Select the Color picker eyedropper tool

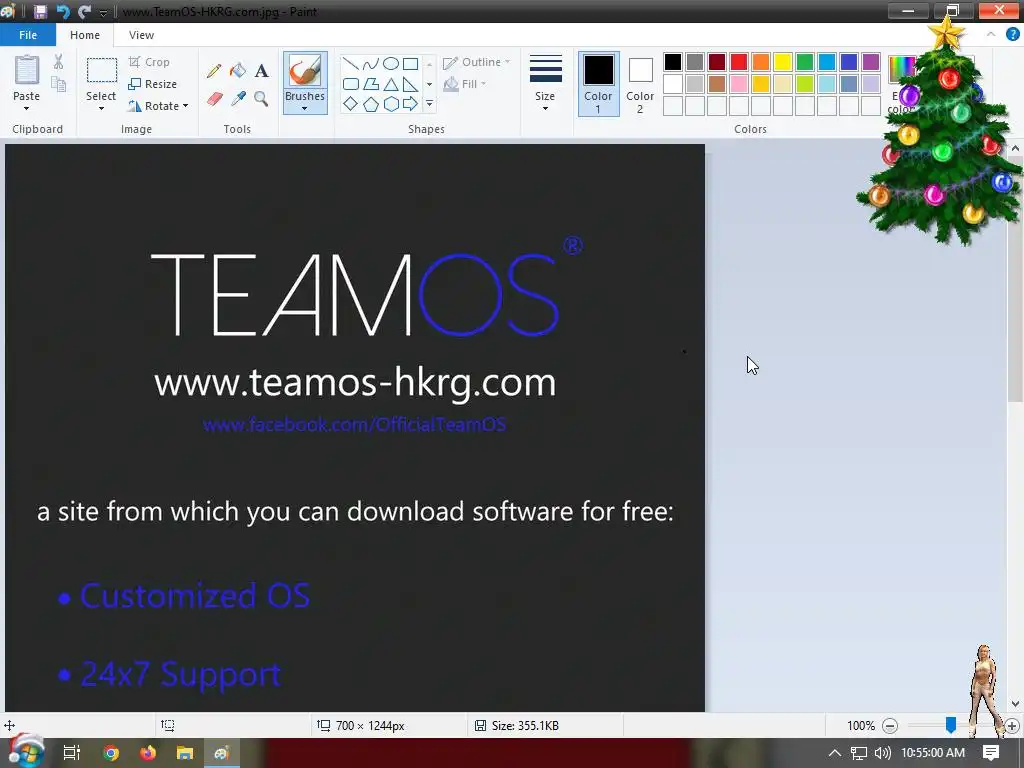point(238,99)
